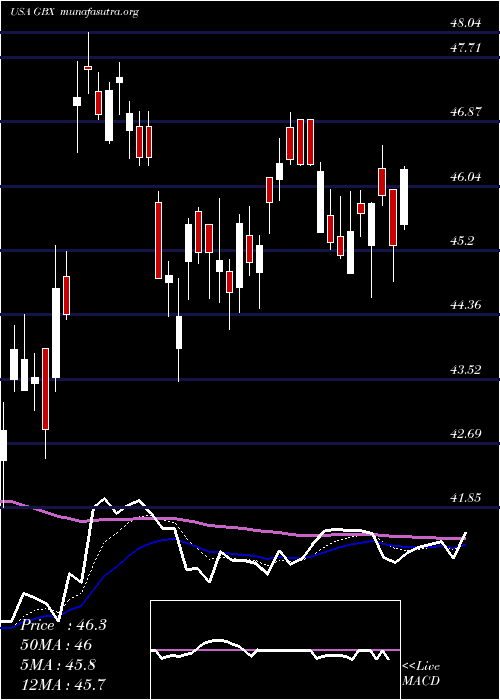The width and height of the screenshot is (500, 700).
Task: Click the 5MA : 45.8 readout
Action: [x=58, y=665]
